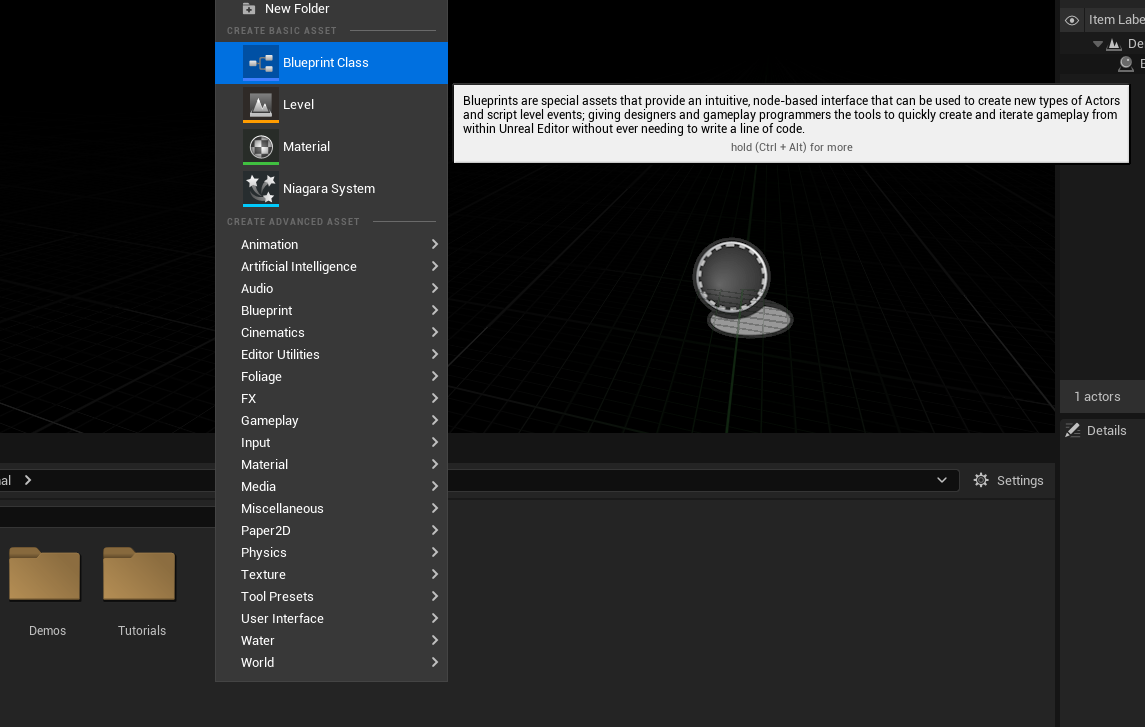Click the Blueprint Class icon

(261, 63)
